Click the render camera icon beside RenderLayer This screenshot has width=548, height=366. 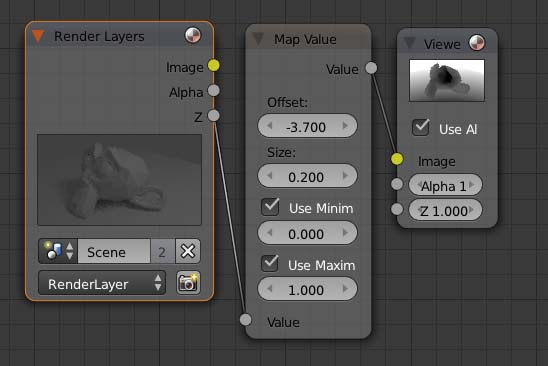pyautogui.click(x=188, y=282)
